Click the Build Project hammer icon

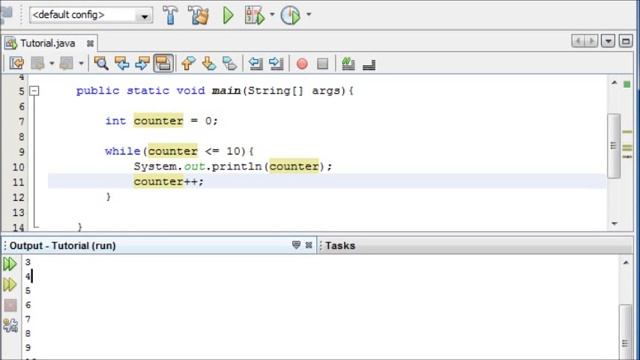click(x=170, y=15)
